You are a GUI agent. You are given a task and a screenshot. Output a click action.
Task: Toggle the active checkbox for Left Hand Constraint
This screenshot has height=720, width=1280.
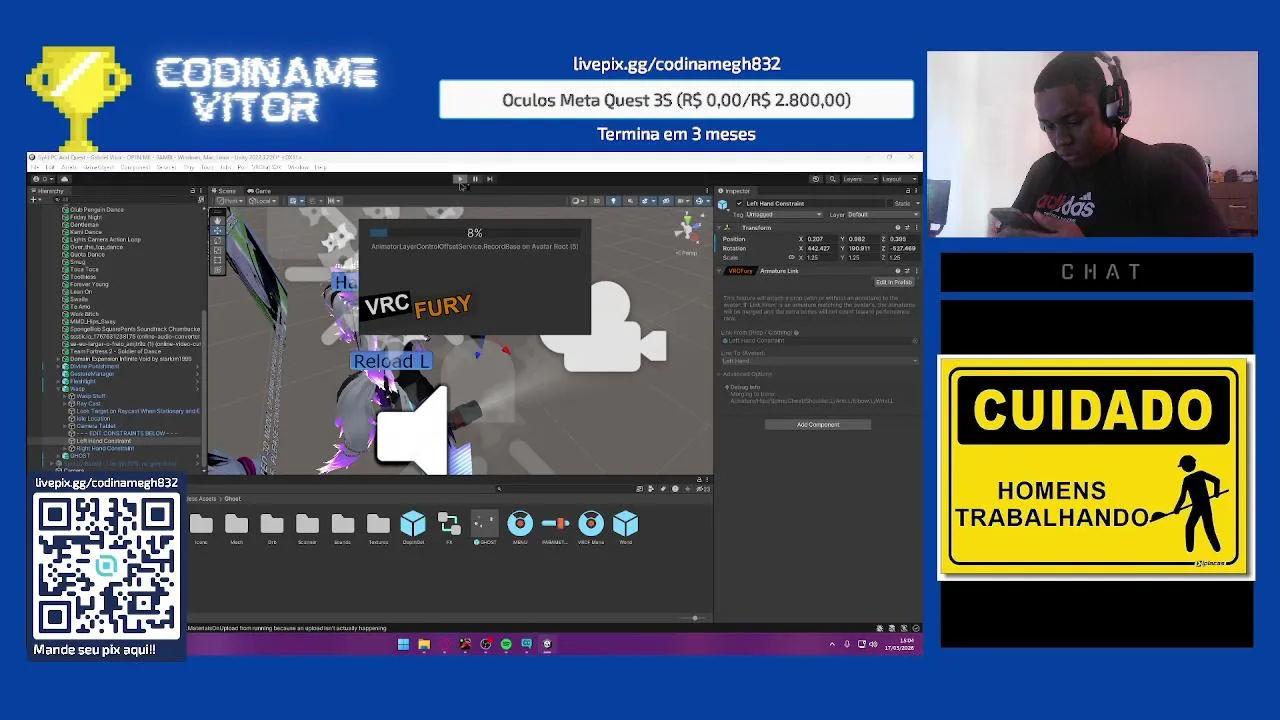tap(739, 203)
